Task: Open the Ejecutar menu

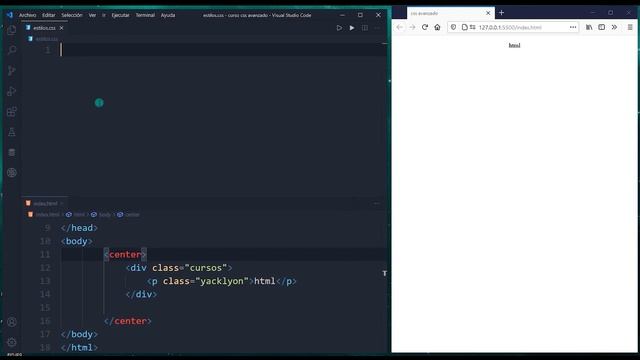Action: tap(120, 15)
